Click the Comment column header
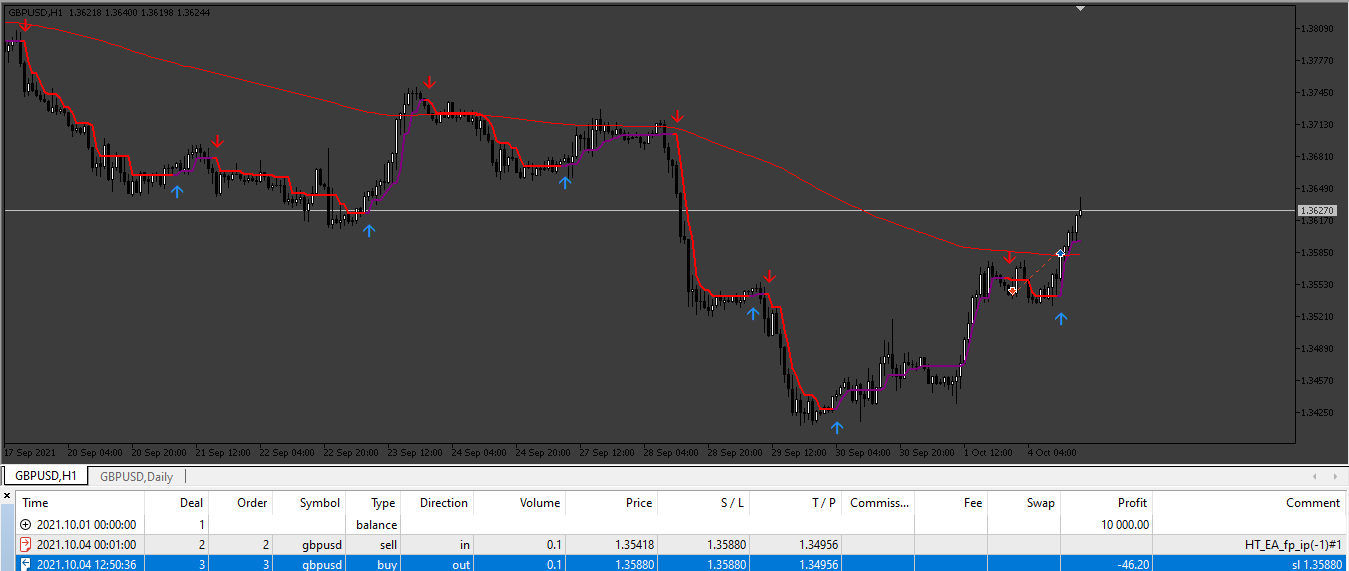The height and width of the screenshot is (571, 1349). (x=1248, y=503)
